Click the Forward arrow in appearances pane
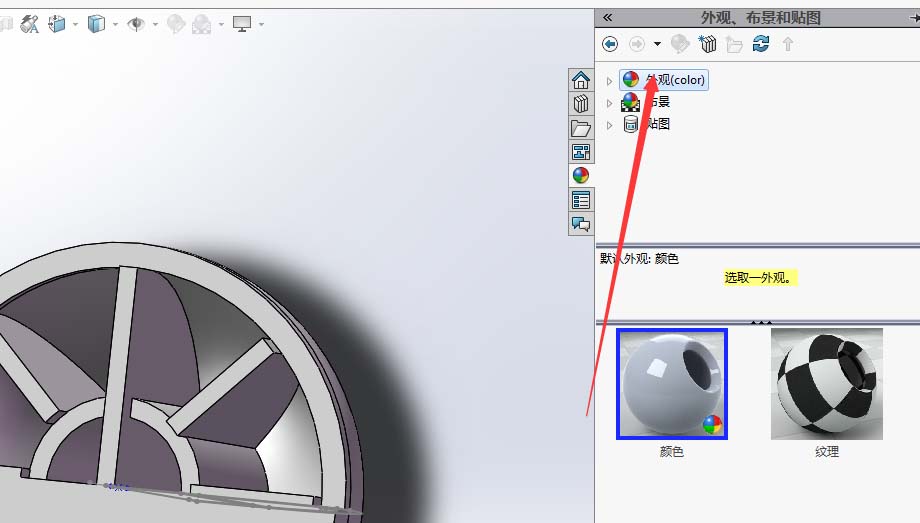Screen dimensions: 920x523 pos(637,44)
